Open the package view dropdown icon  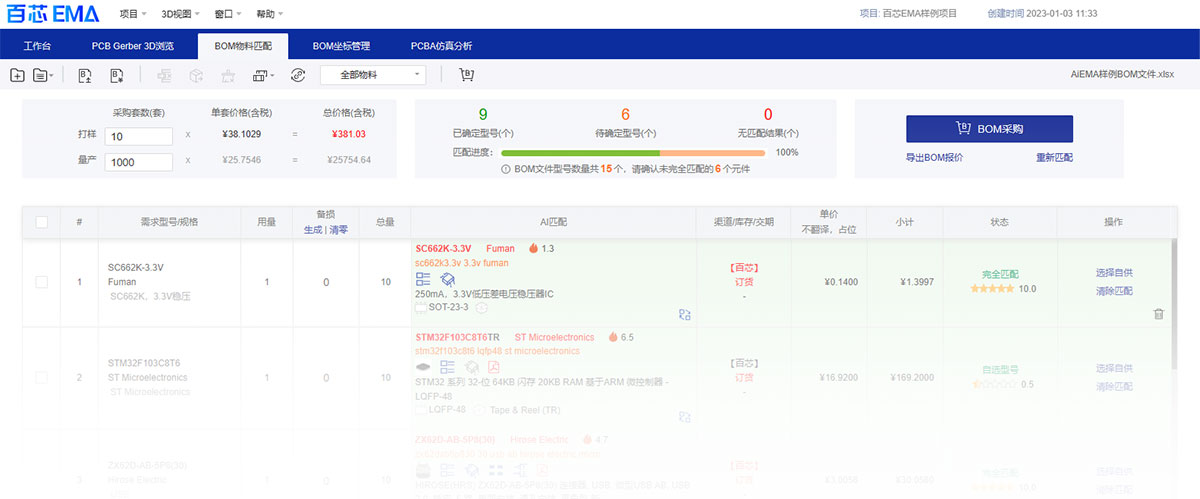263,75
